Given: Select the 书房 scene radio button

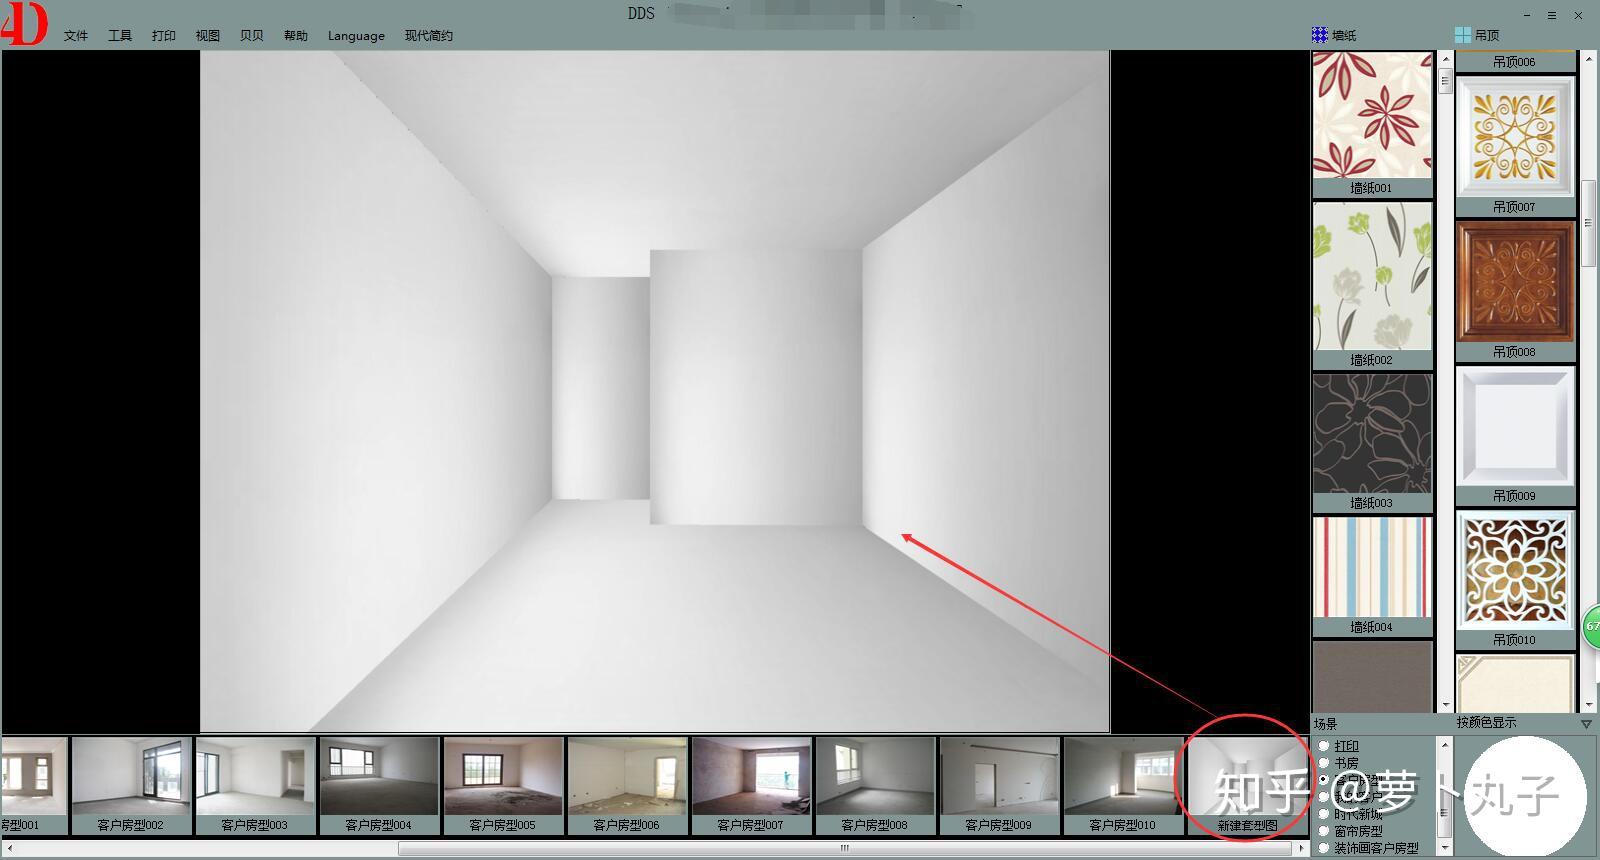Looking at the screenshot, I should [1324, 763].
